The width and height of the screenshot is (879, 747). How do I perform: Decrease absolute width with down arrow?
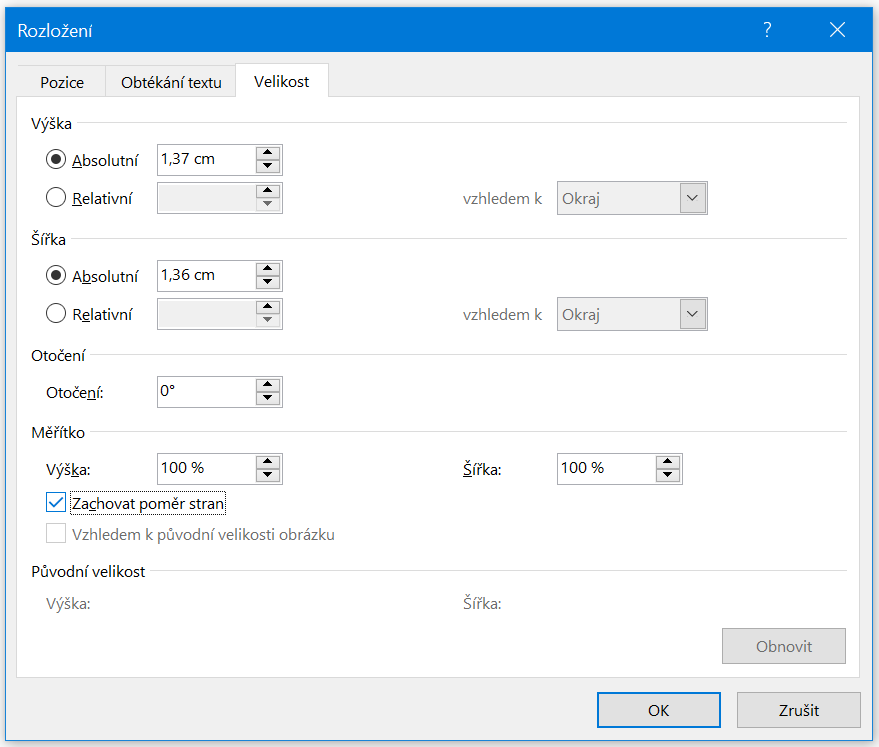266,283
